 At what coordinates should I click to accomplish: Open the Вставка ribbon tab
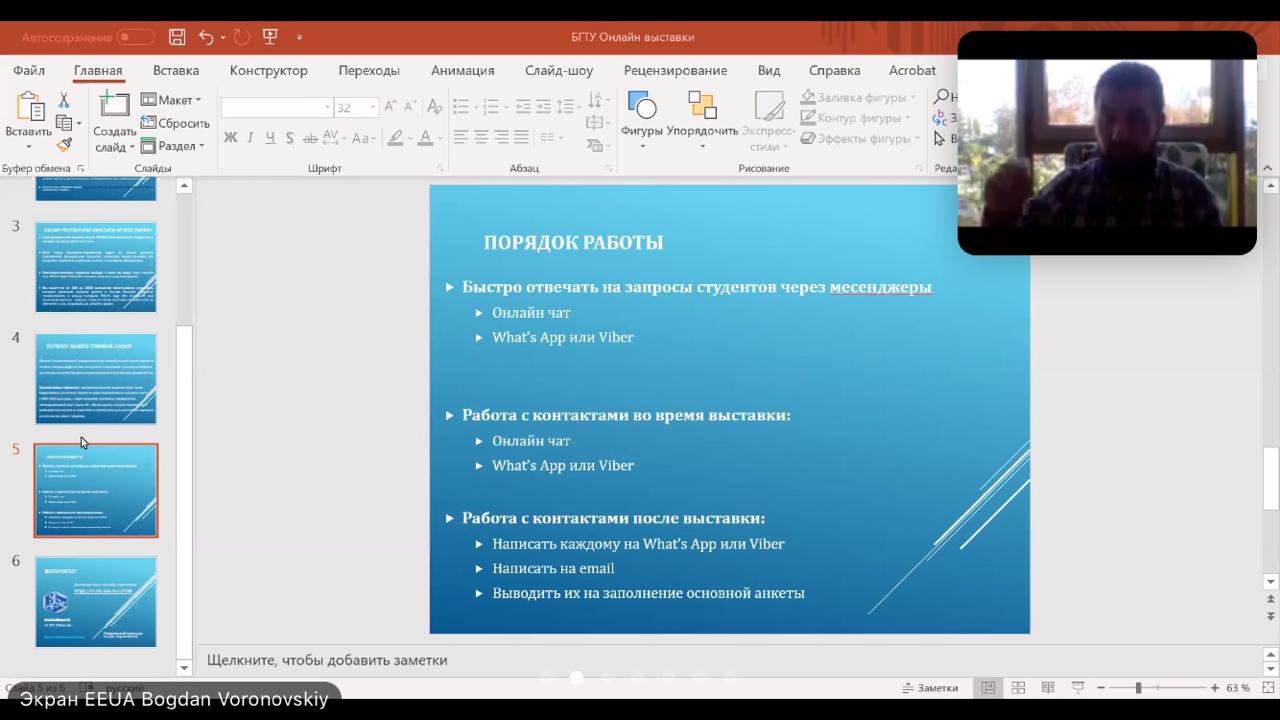click(x=176, y=70)
